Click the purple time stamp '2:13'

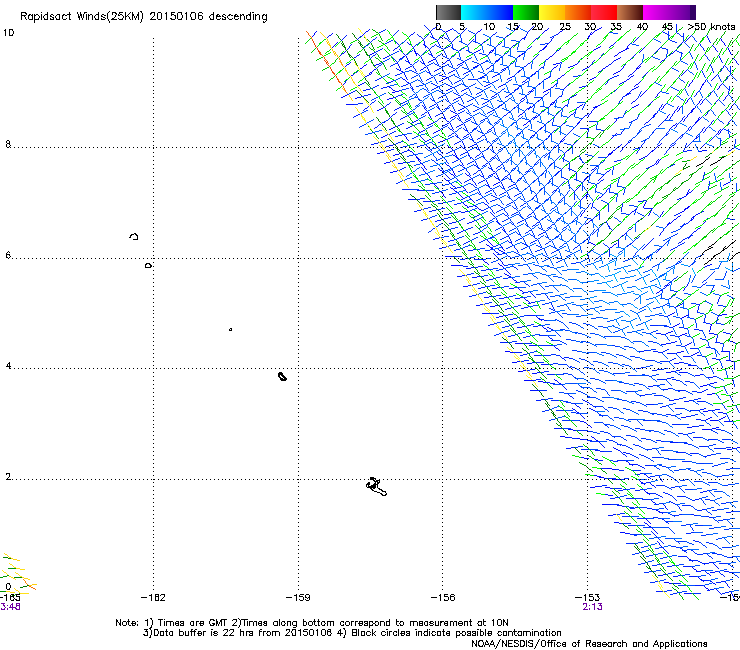592,607
